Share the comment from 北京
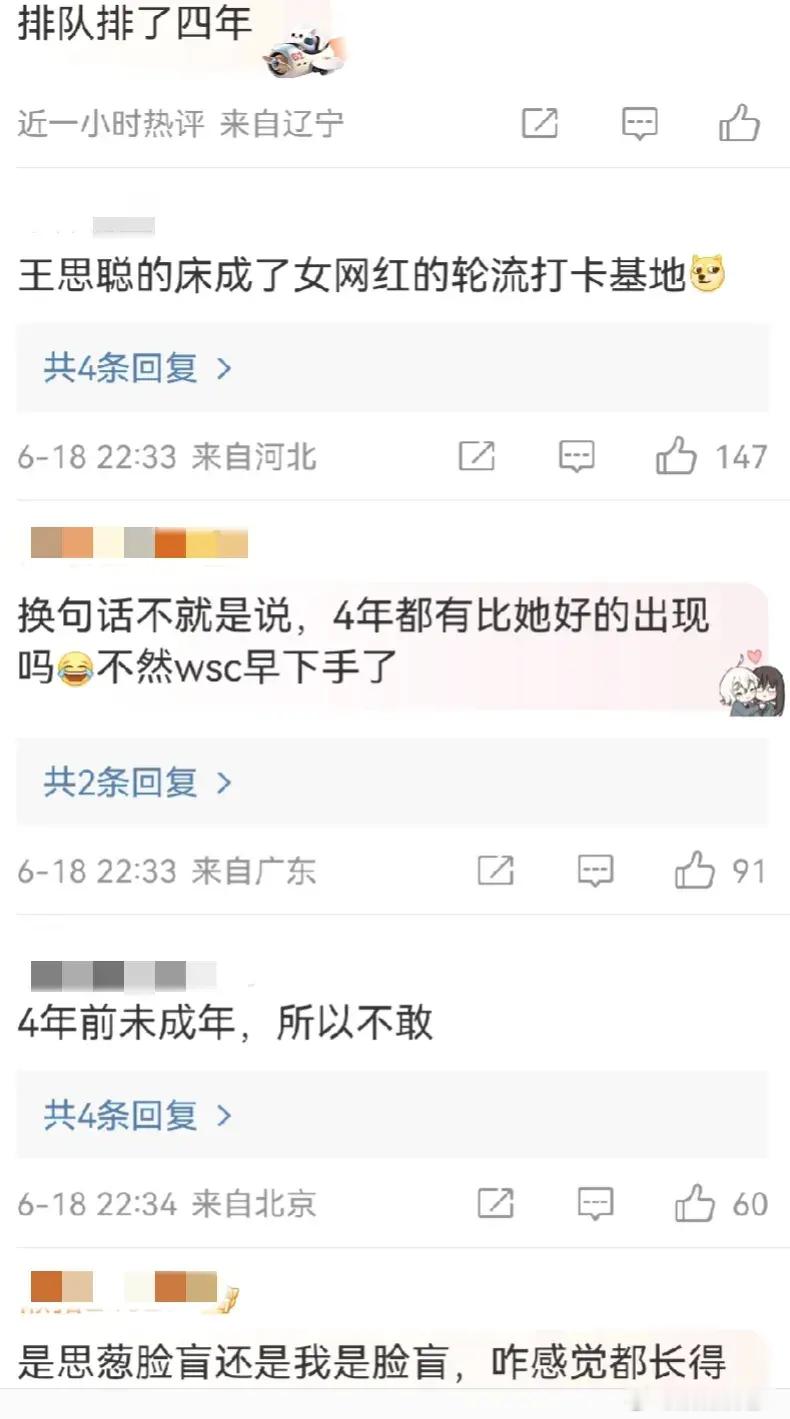The height and width of the screenshot is (1419, 790). [x=496, y=1203]
